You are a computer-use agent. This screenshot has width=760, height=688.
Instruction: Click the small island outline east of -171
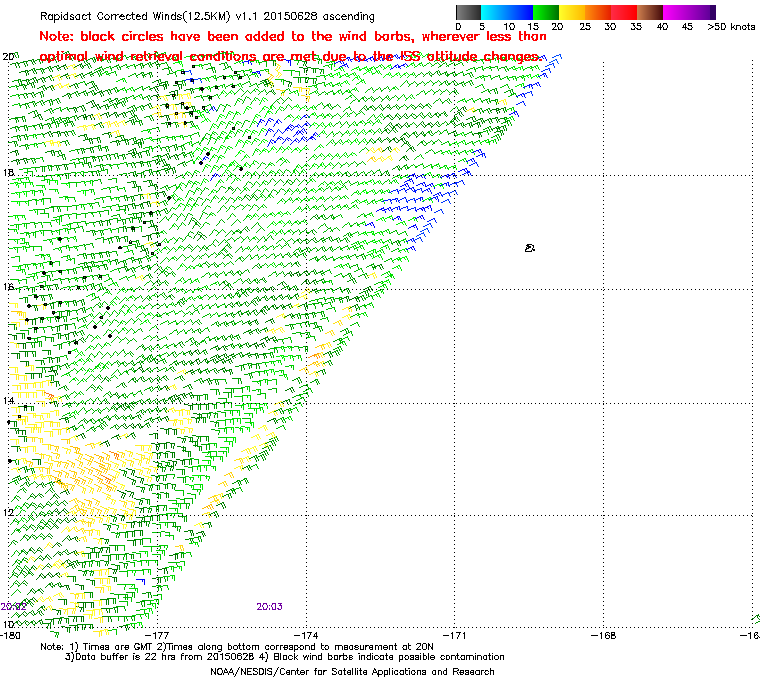530,248
